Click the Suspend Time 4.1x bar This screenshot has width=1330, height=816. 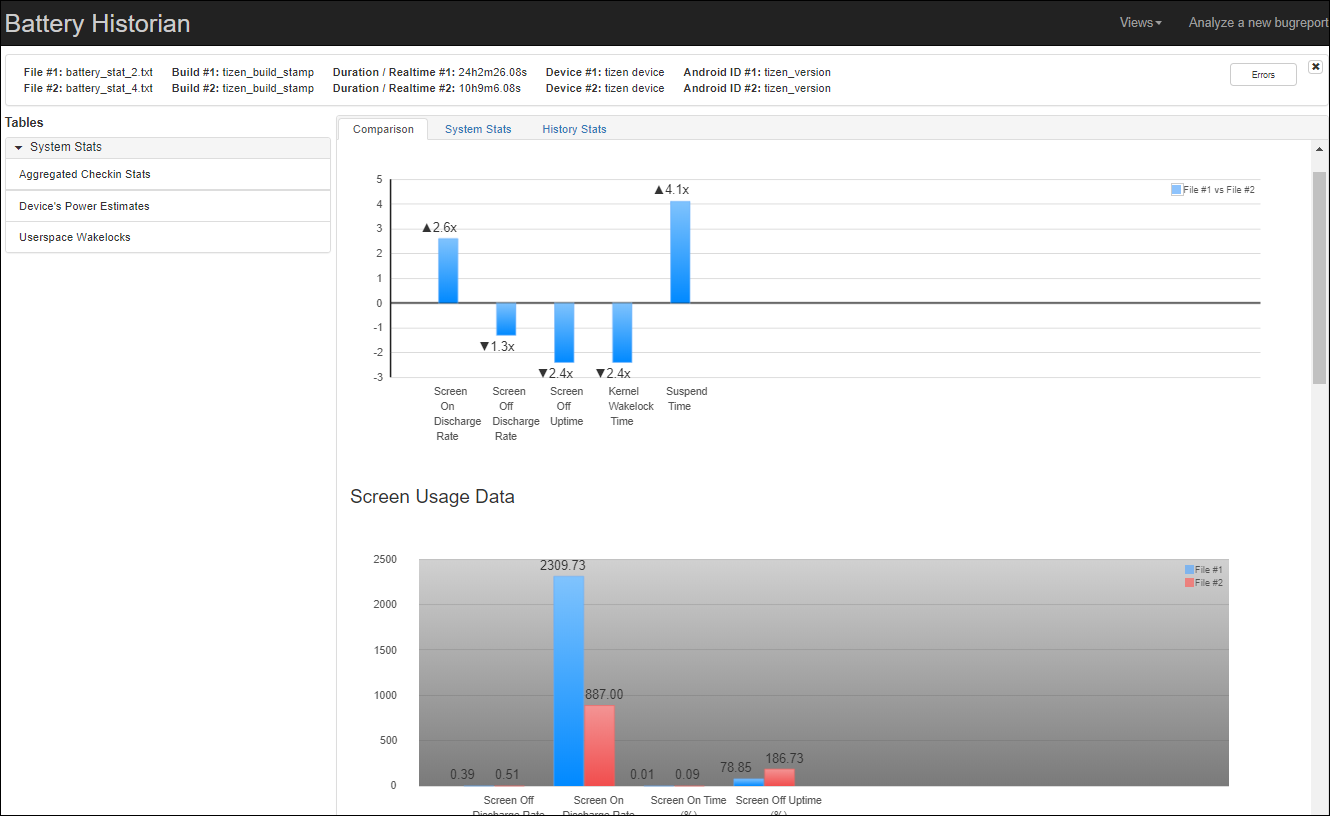coord(680,252)
